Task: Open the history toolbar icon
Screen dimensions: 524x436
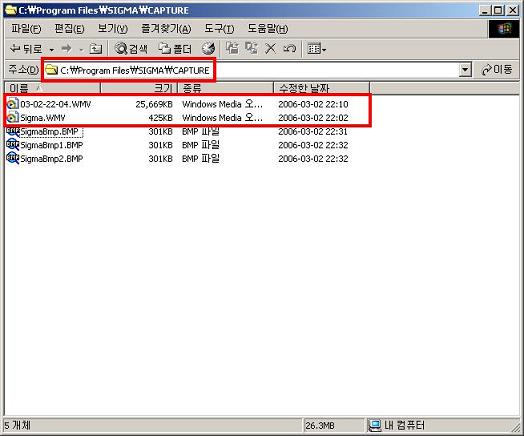Action: (x=208, y=49)
